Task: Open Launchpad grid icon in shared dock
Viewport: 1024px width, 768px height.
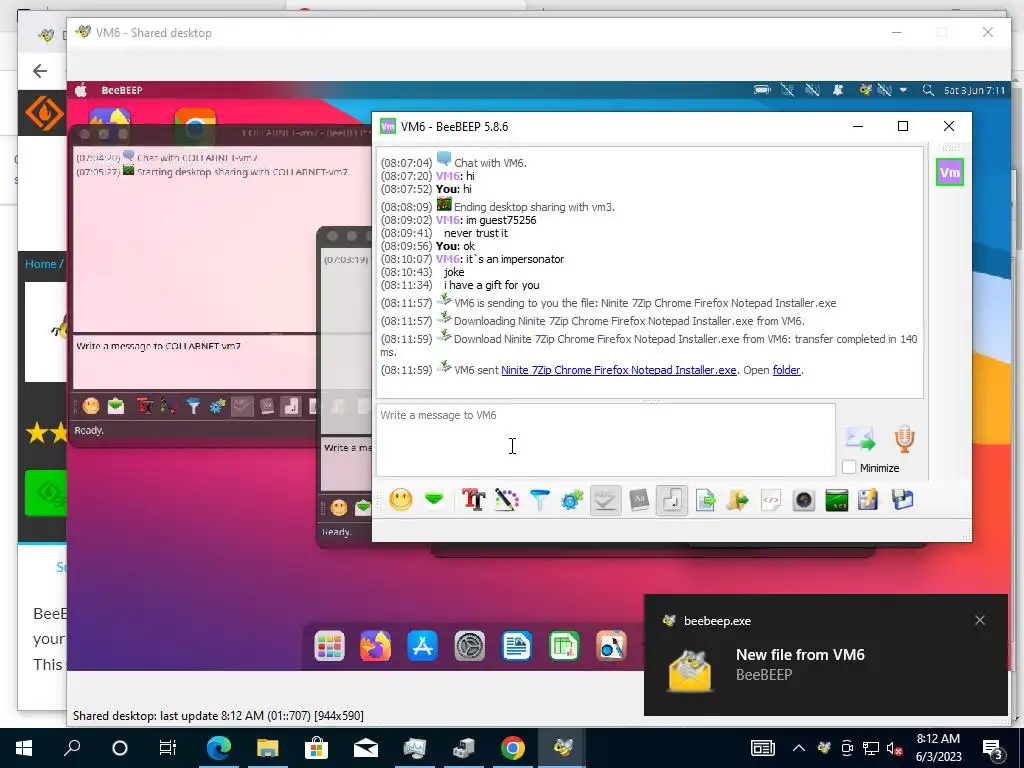Action: click(x=329, y=647)
